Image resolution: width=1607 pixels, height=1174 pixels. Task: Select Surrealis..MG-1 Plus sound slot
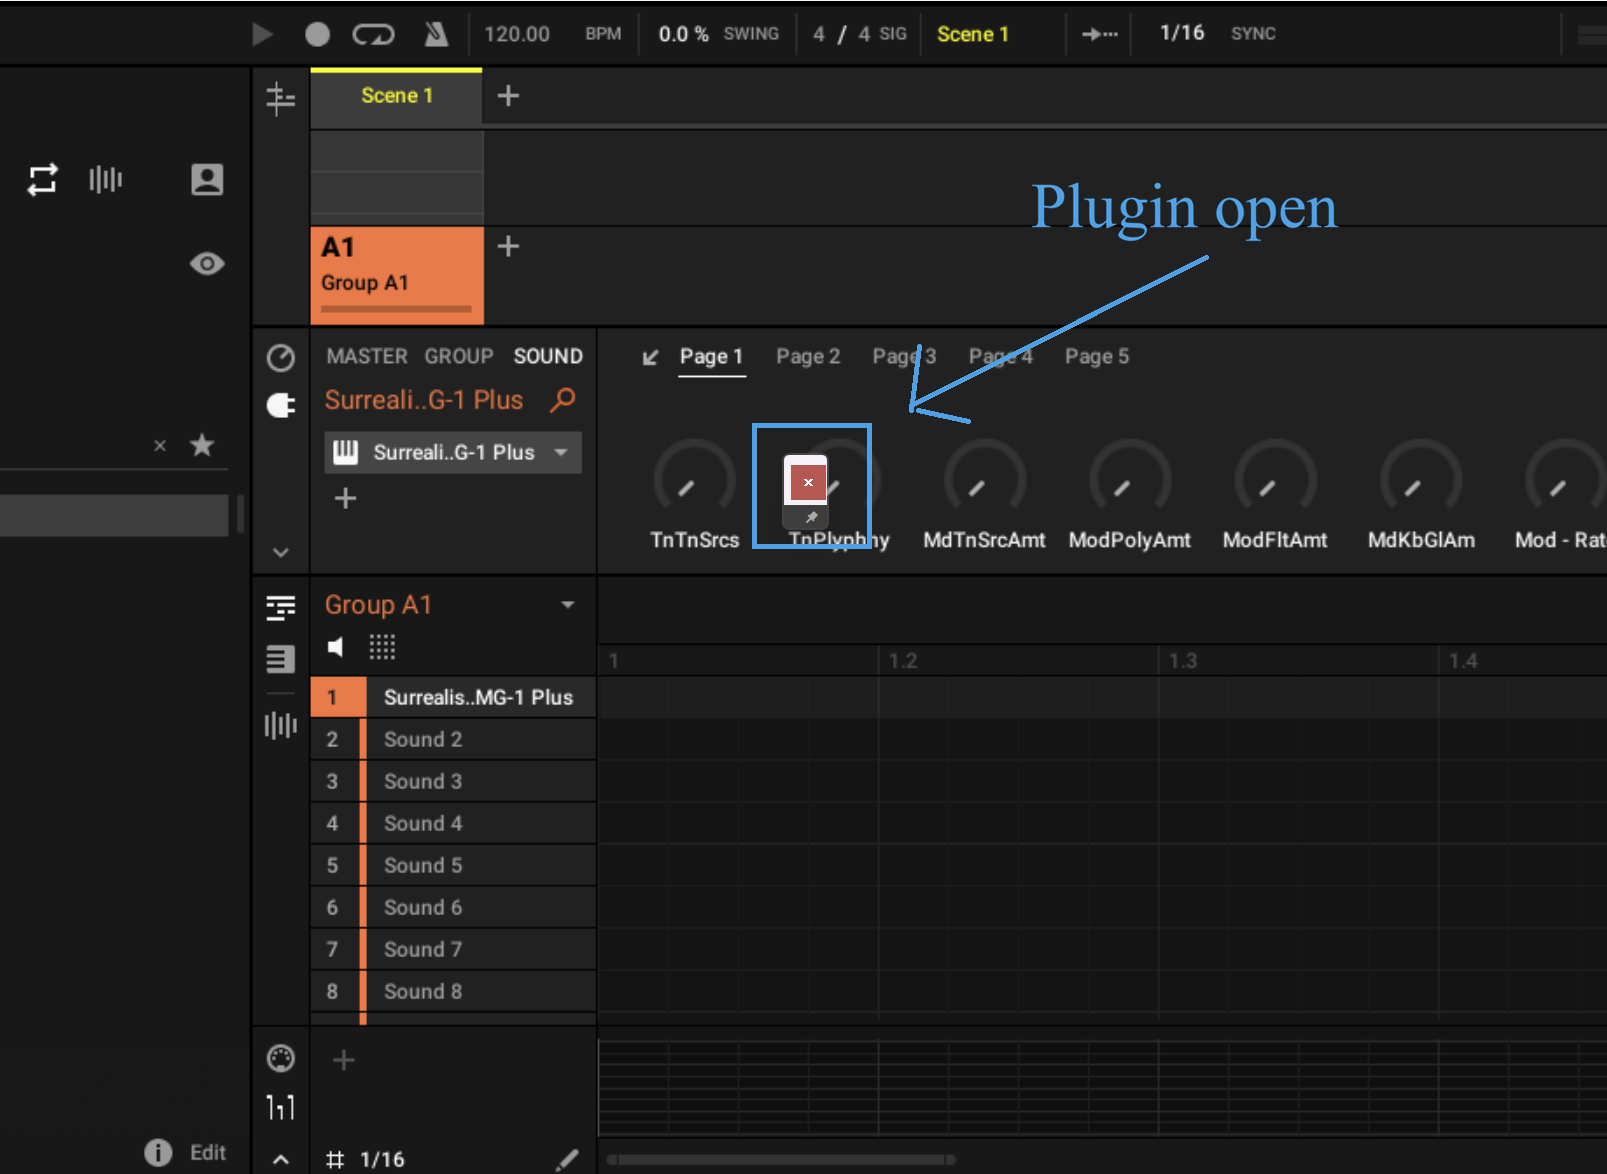tap(453, 698)
